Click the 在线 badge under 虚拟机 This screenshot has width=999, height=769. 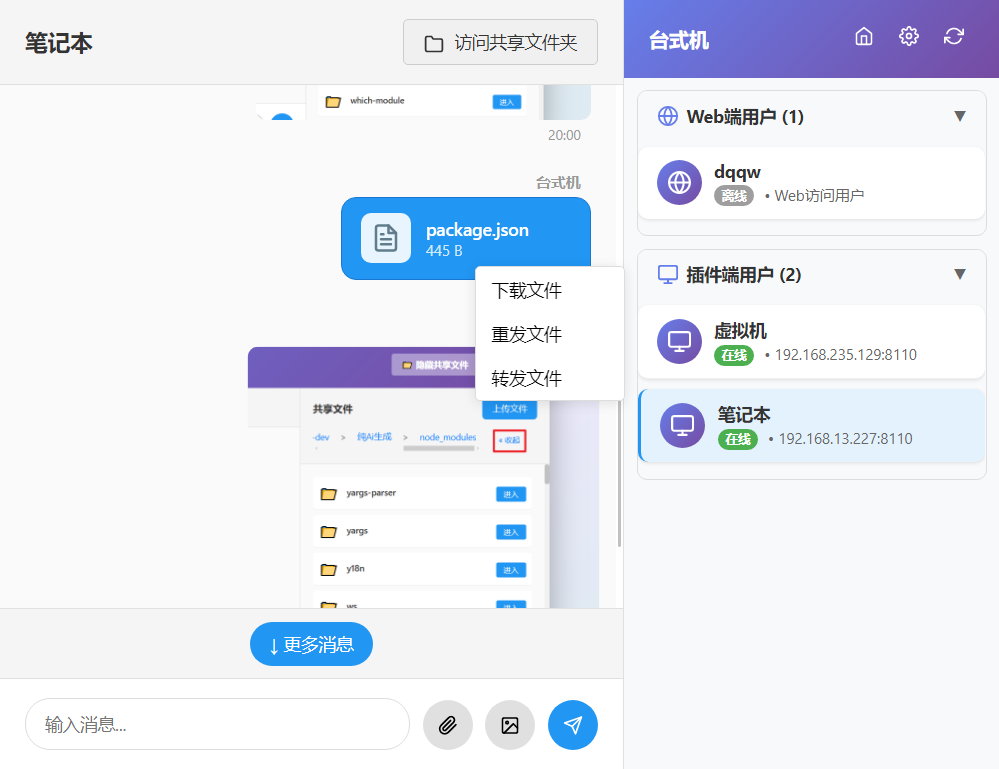click(x=734, y=355)
